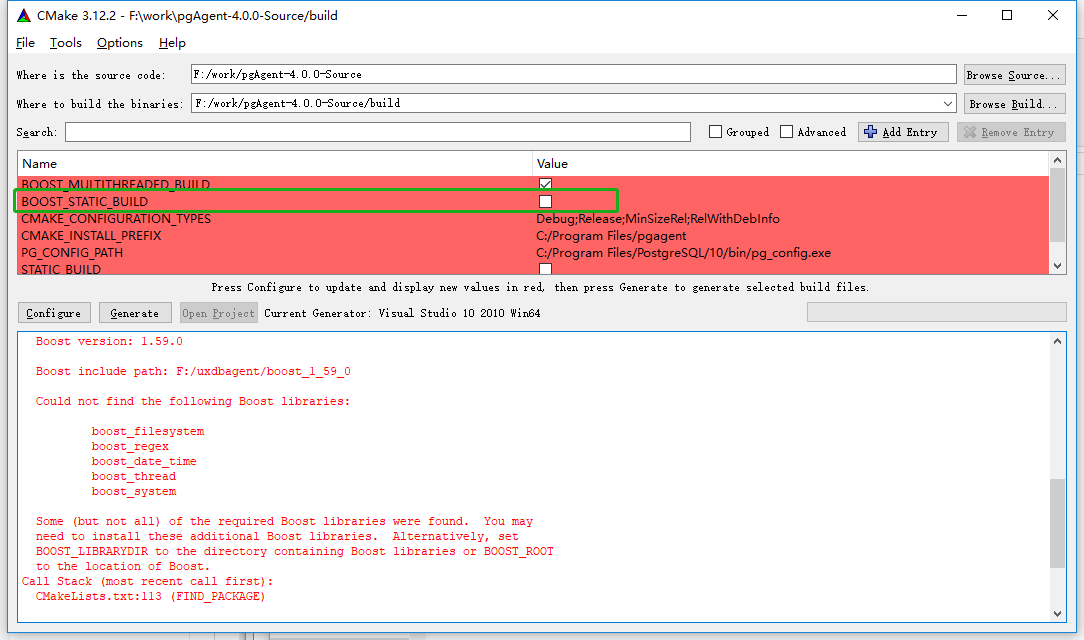Click the Remove Entry button
The height and width of the screenshot is (640, 1084).
[x=1011, y=132]
